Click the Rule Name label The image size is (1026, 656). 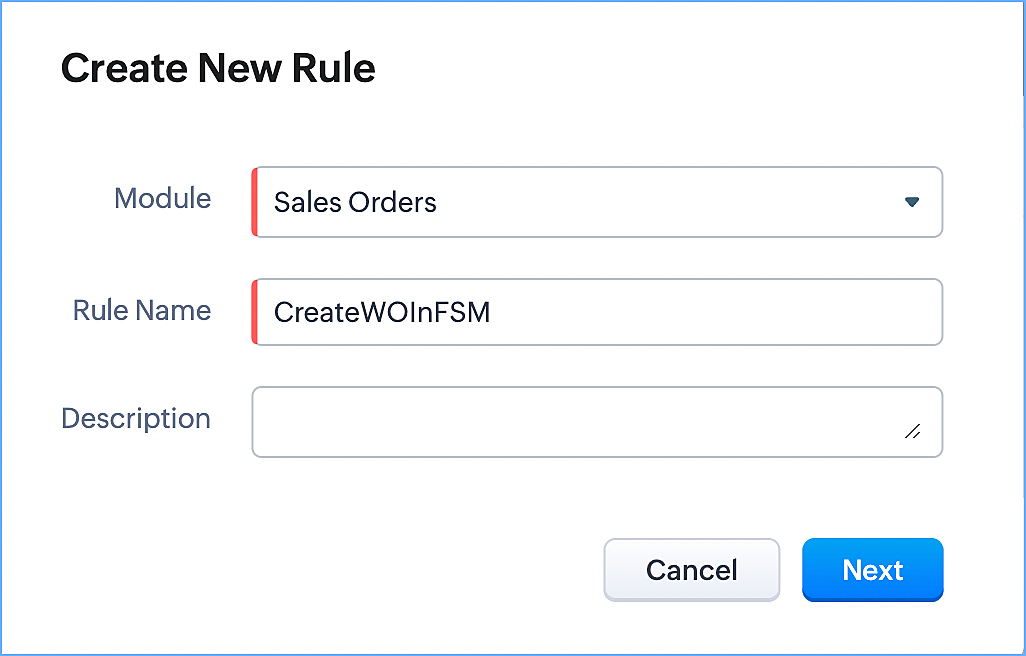[142, 310]
